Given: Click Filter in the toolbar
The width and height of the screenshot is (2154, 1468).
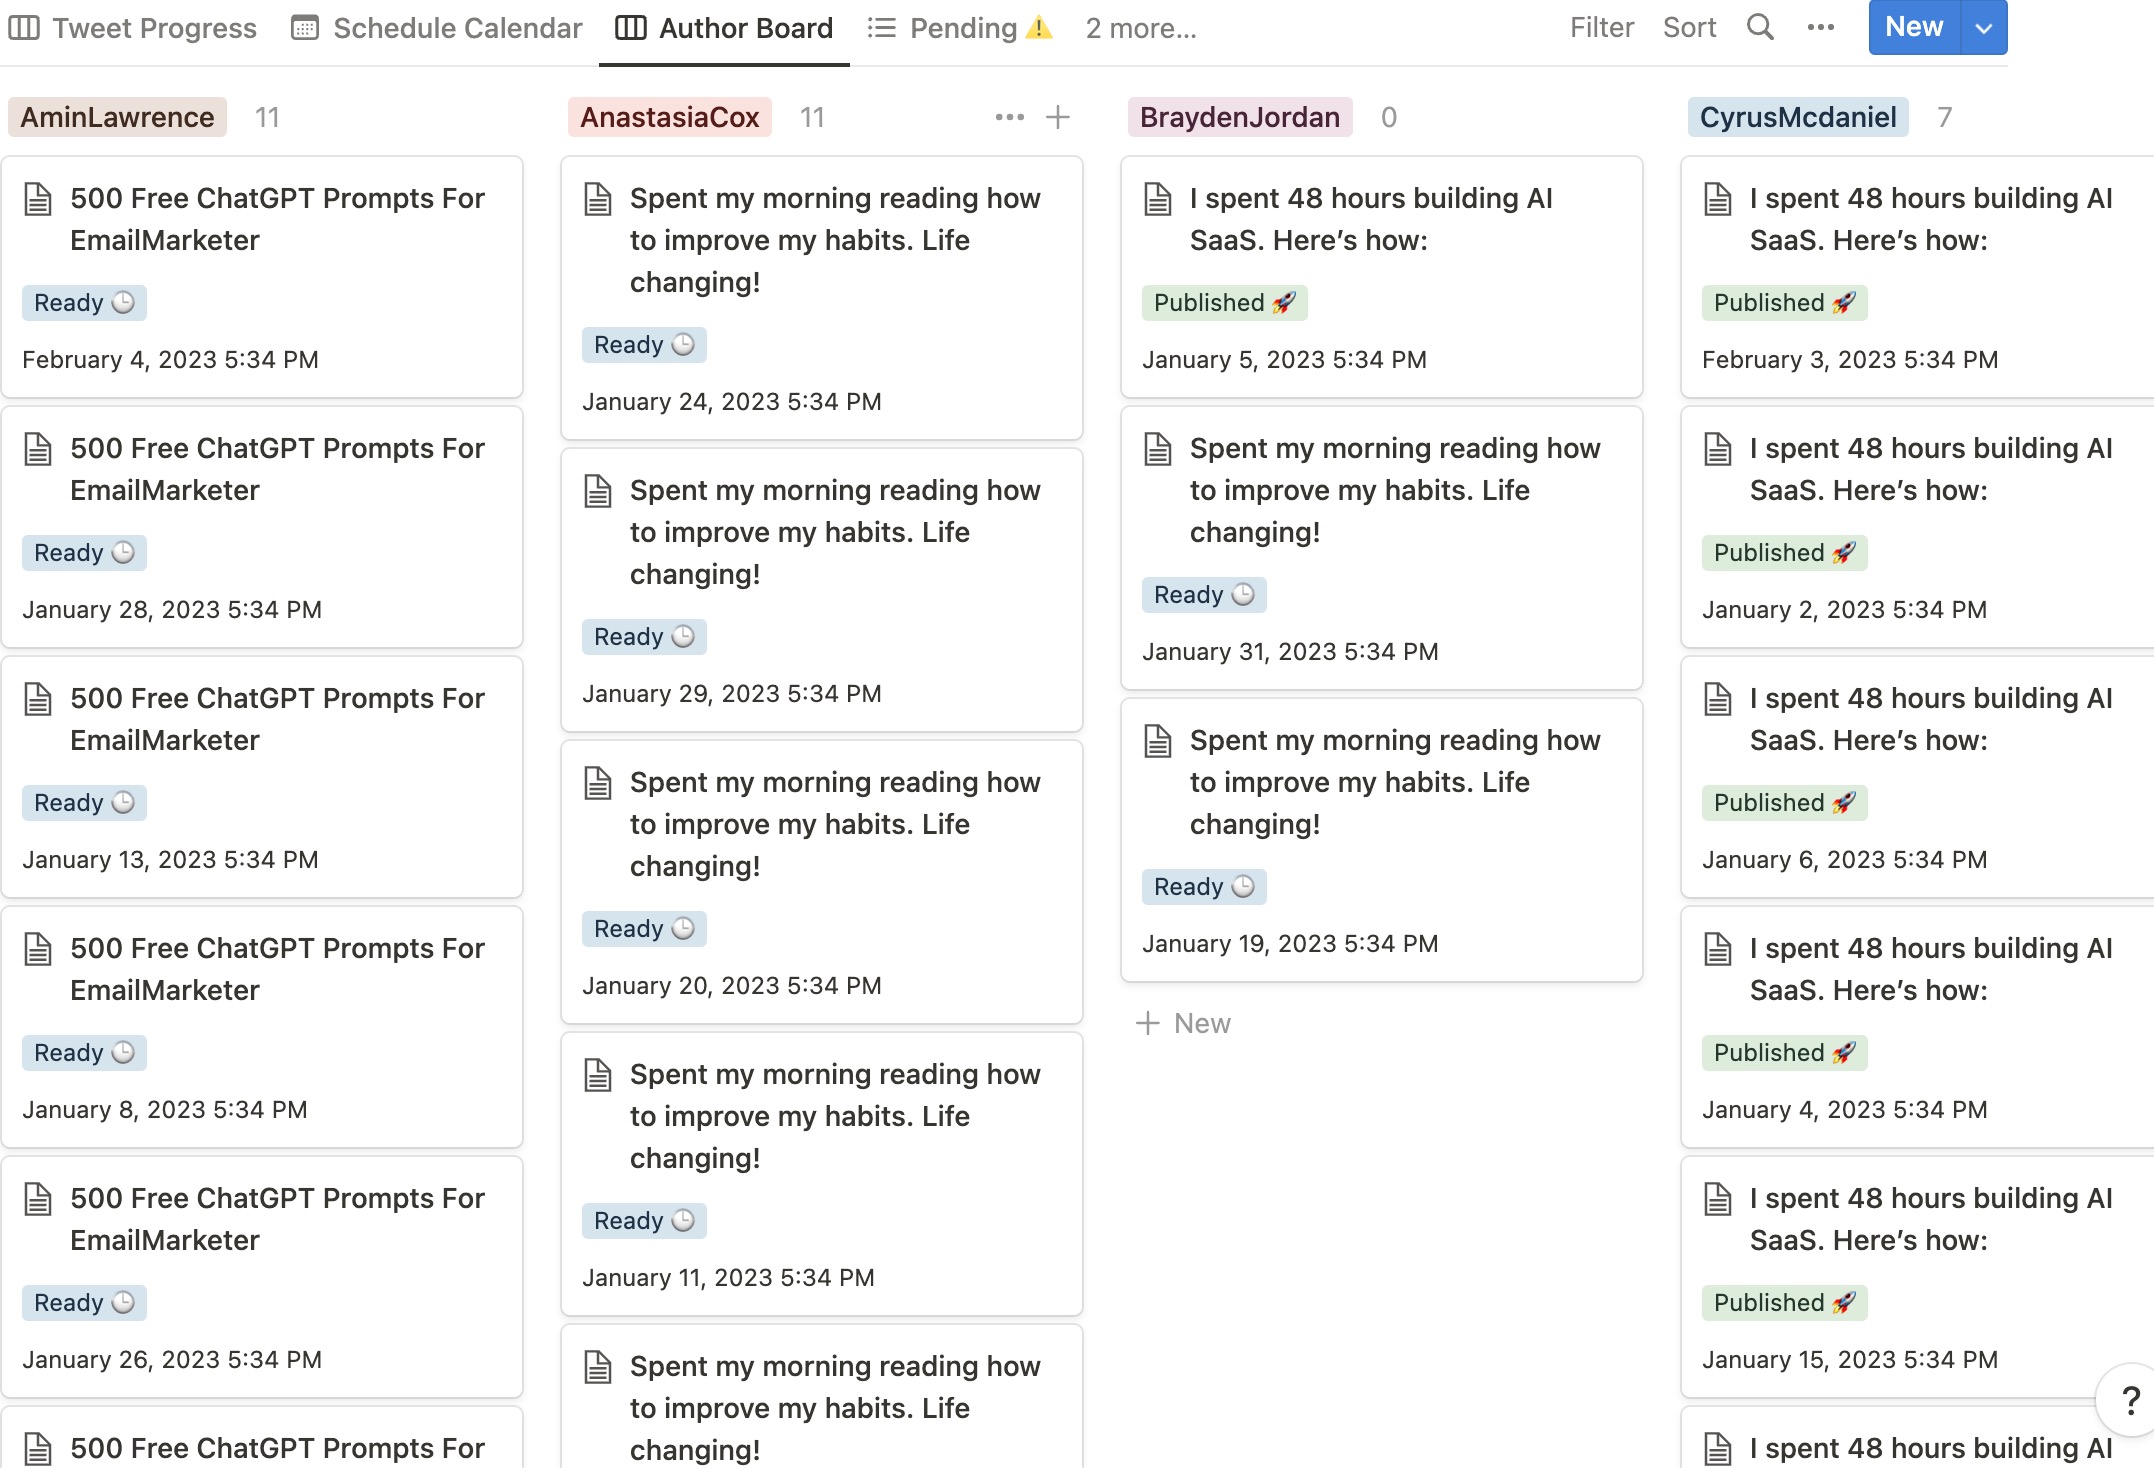Looking at the screenshot, I should pos(1601,27).
